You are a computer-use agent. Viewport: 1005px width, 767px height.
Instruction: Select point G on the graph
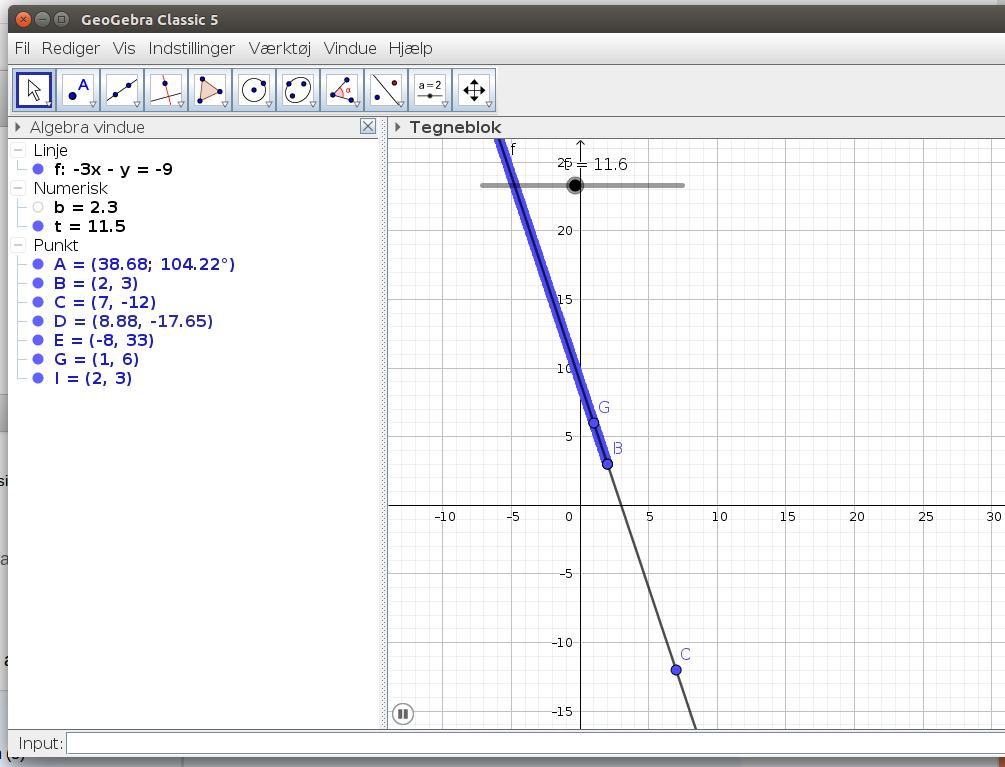(x=594, y=423)
